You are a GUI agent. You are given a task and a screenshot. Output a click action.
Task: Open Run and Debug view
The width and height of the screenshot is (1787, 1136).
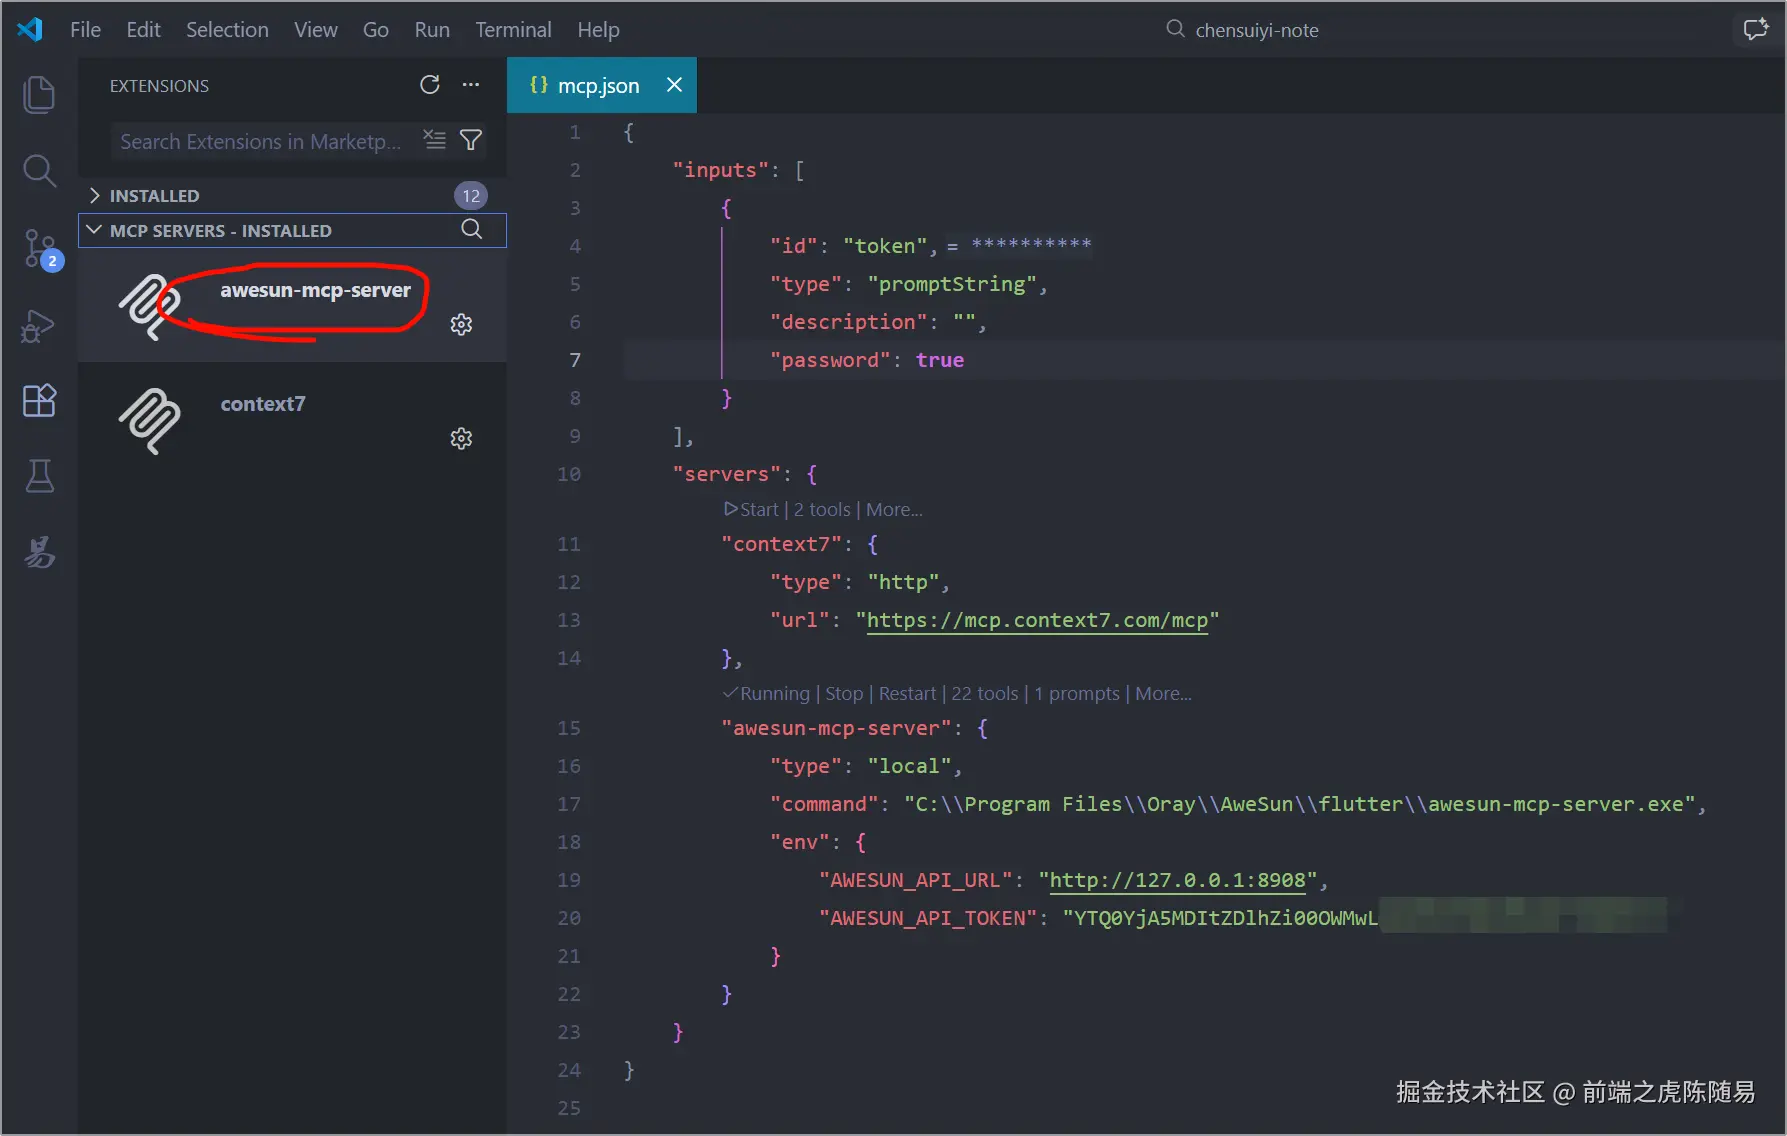pos(39,326)
